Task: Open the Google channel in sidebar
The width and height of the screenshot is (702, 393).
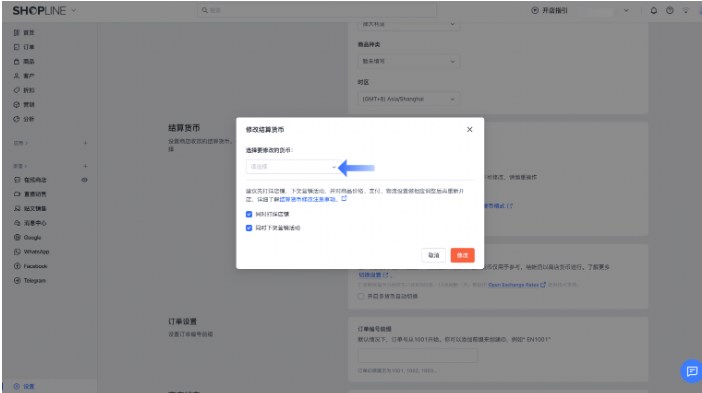Action: 32,237
